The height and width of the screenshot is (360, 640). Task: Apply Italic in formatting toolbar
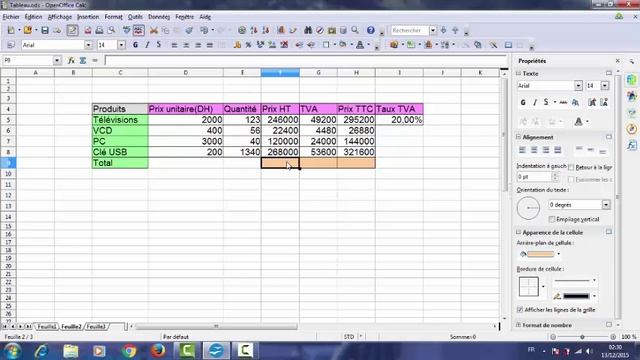pyautogui.click(x=147, y=45)
